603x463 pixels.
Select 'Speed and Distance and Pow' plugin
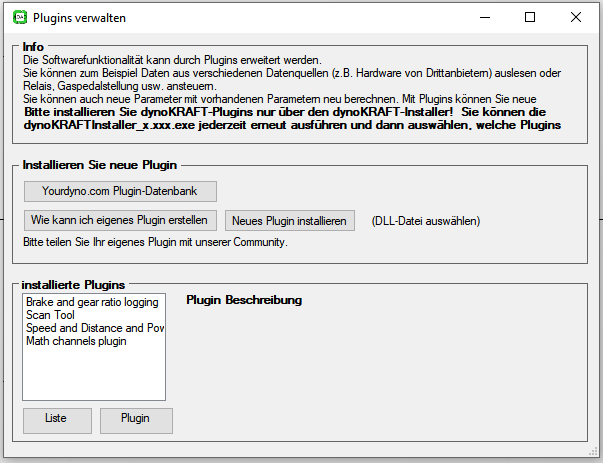tap(95, 328)
